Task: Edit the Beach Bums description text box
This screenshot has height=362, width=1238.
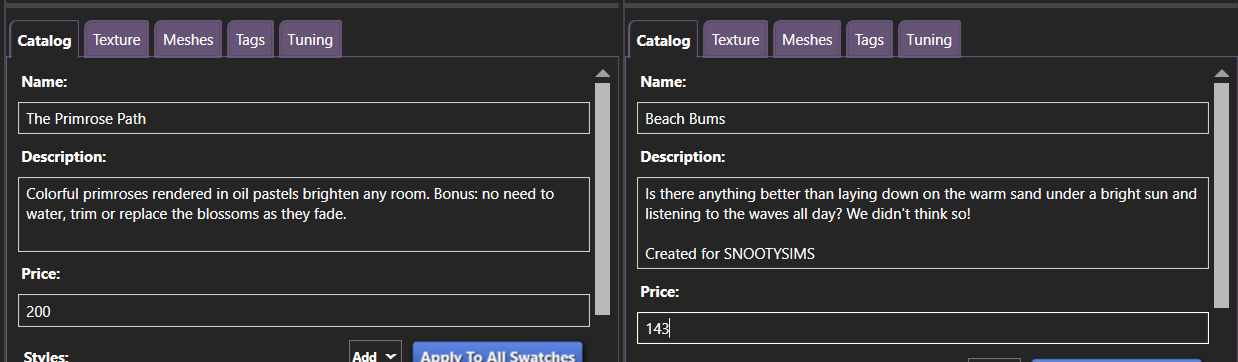Action: (x=923, y=223)
